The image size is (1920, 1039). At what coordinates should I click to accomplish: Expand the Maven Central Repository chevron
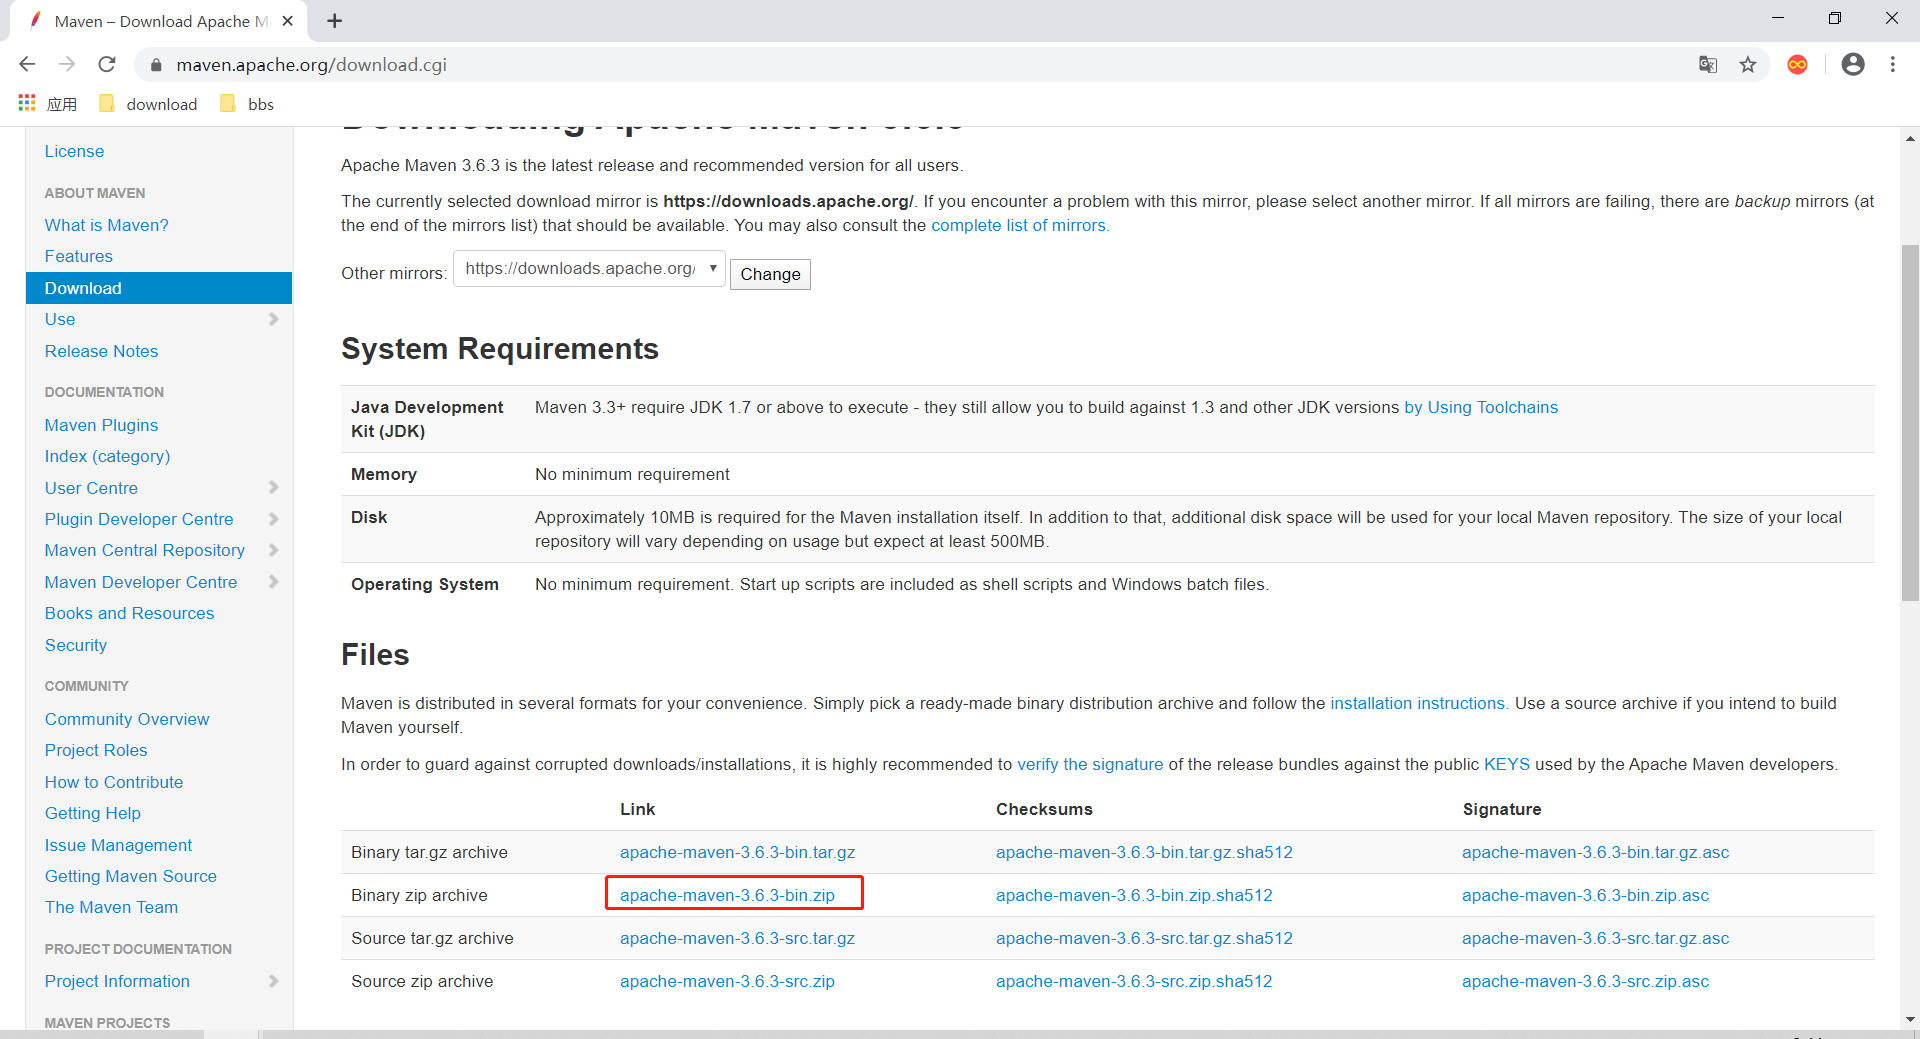273,550
